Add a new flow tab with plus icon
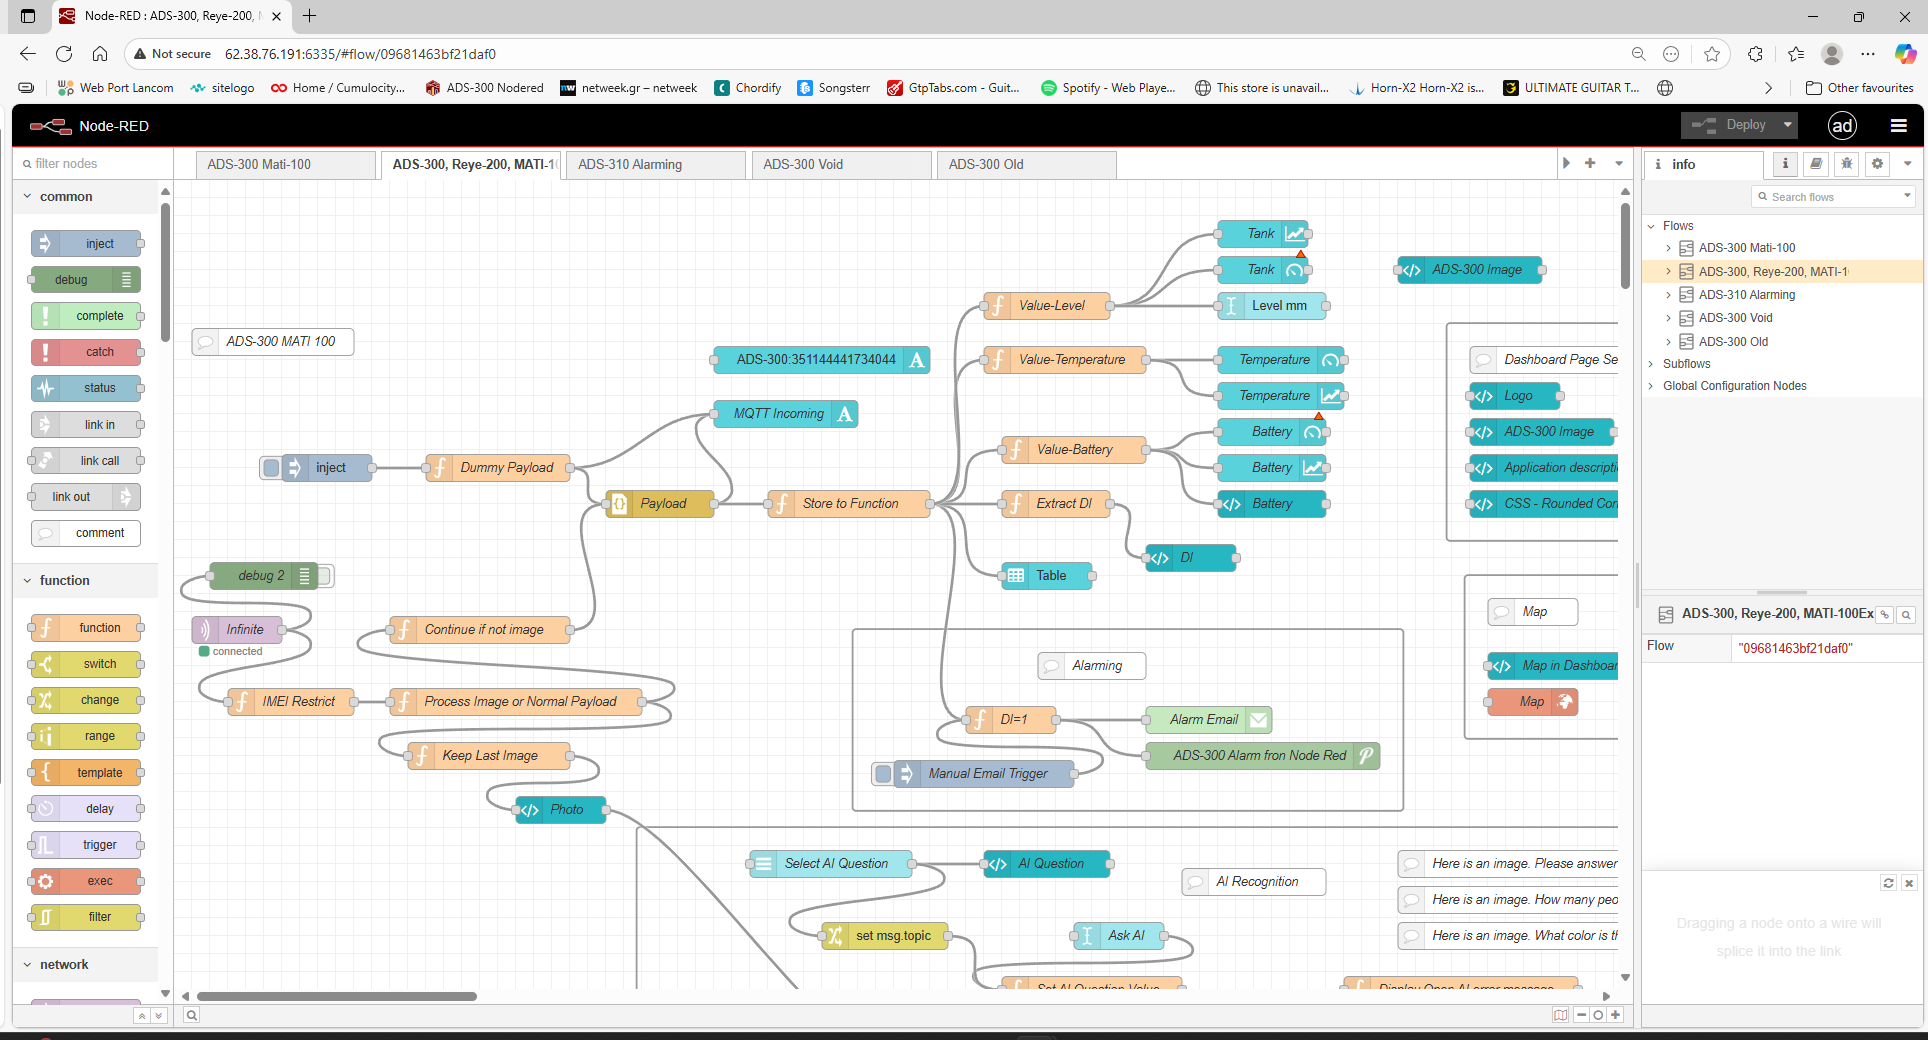This screenshot has width=1928, height=1040. (x=1590, y=163)
